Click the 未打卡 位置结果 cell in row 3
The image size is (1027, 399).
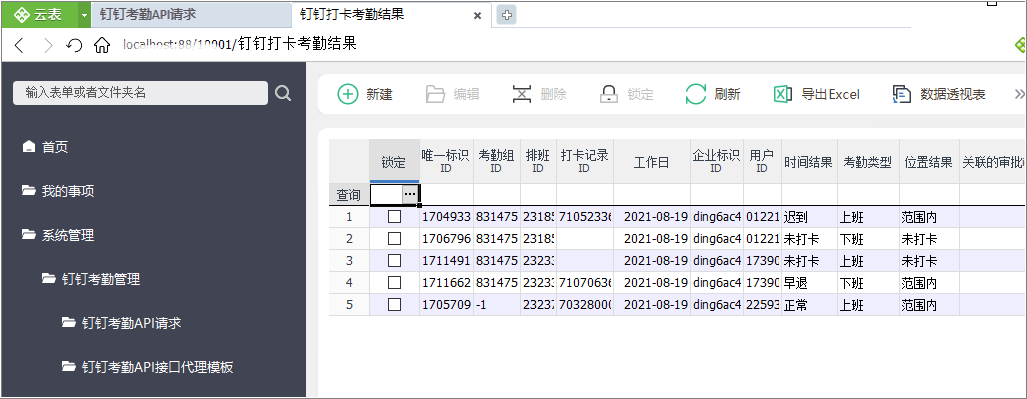pyautogui.click(x=929, y=261)
